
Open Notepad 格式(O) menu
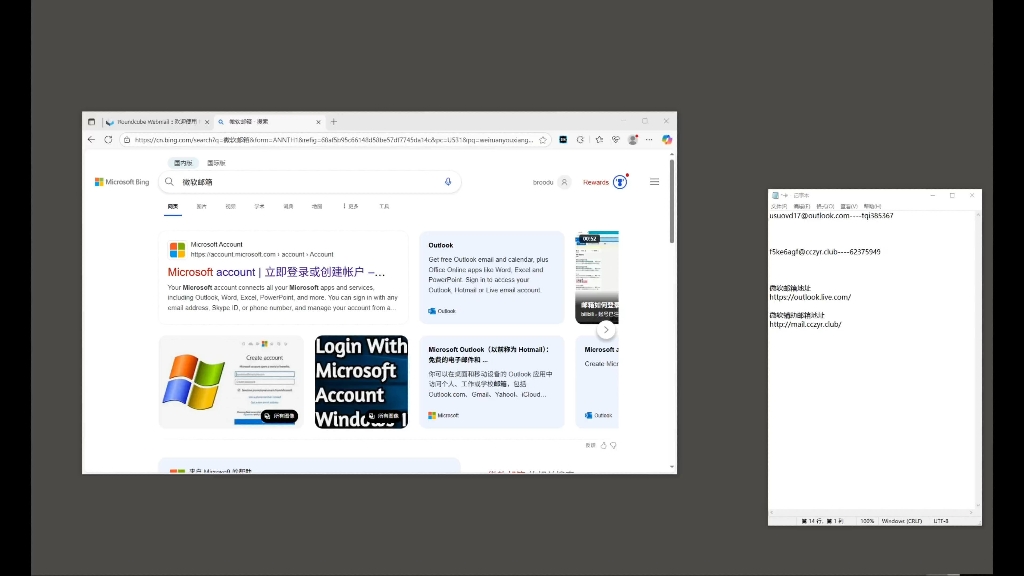(x=825, y=206)
